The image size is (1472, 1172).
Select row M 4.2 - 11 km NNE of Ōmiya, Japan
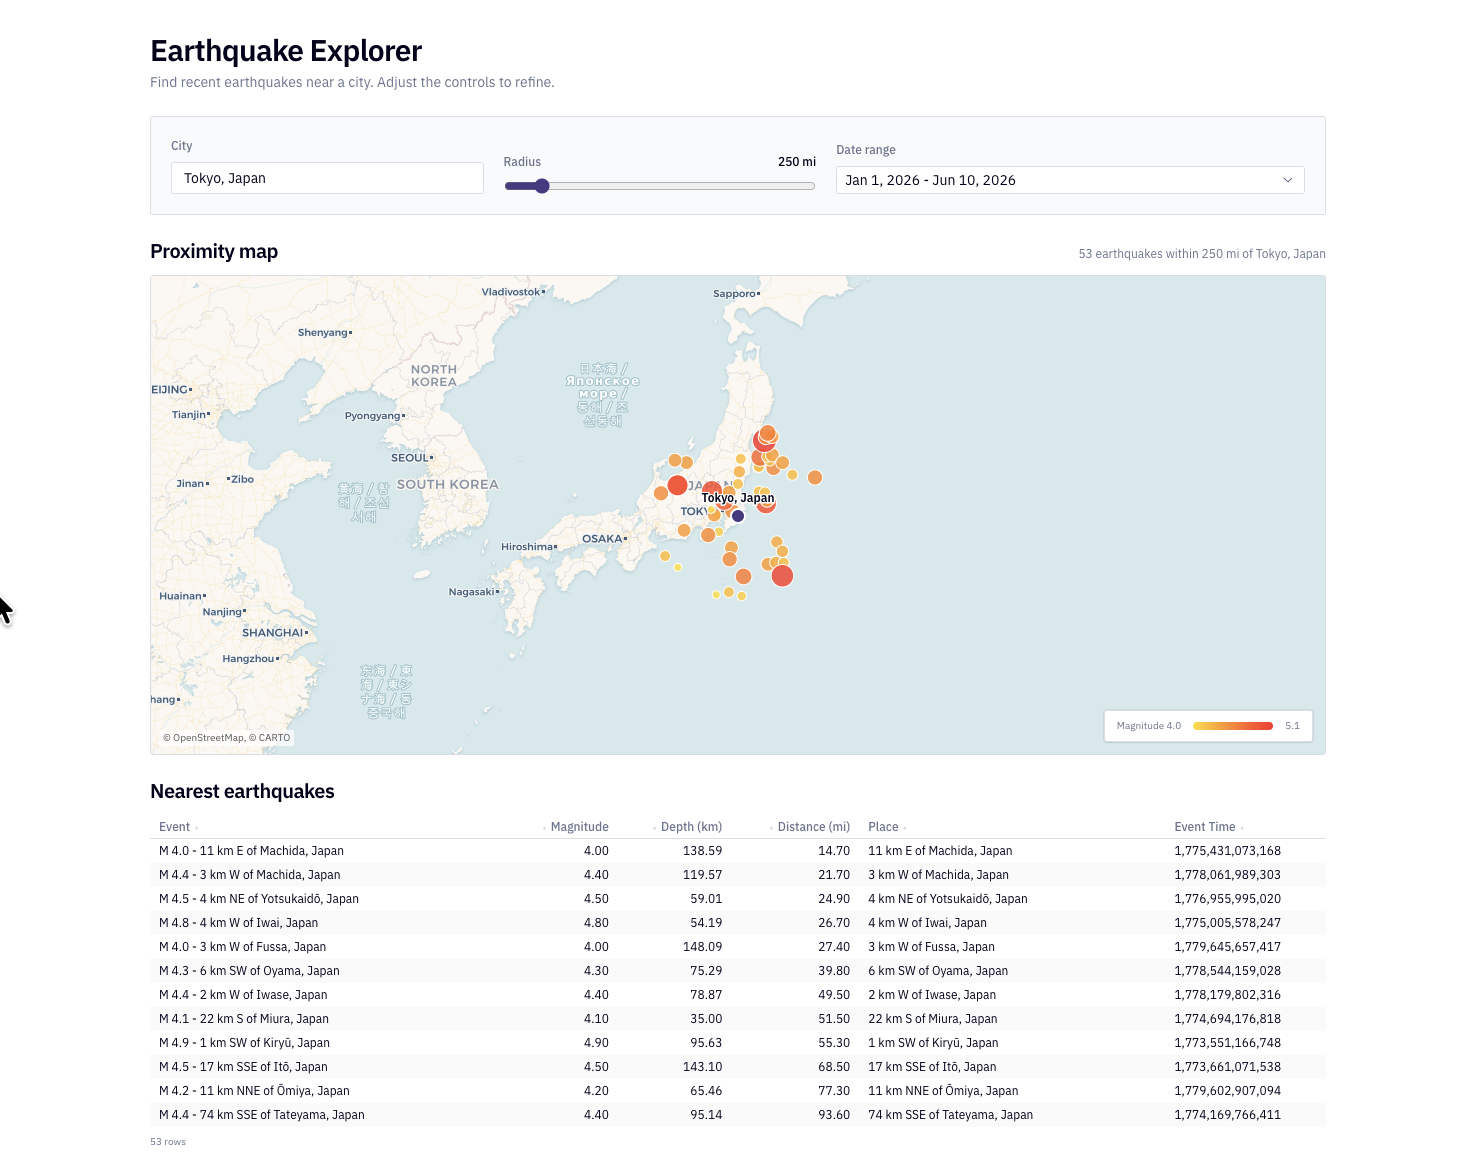pyautogui.click(x=738, y=1091)
